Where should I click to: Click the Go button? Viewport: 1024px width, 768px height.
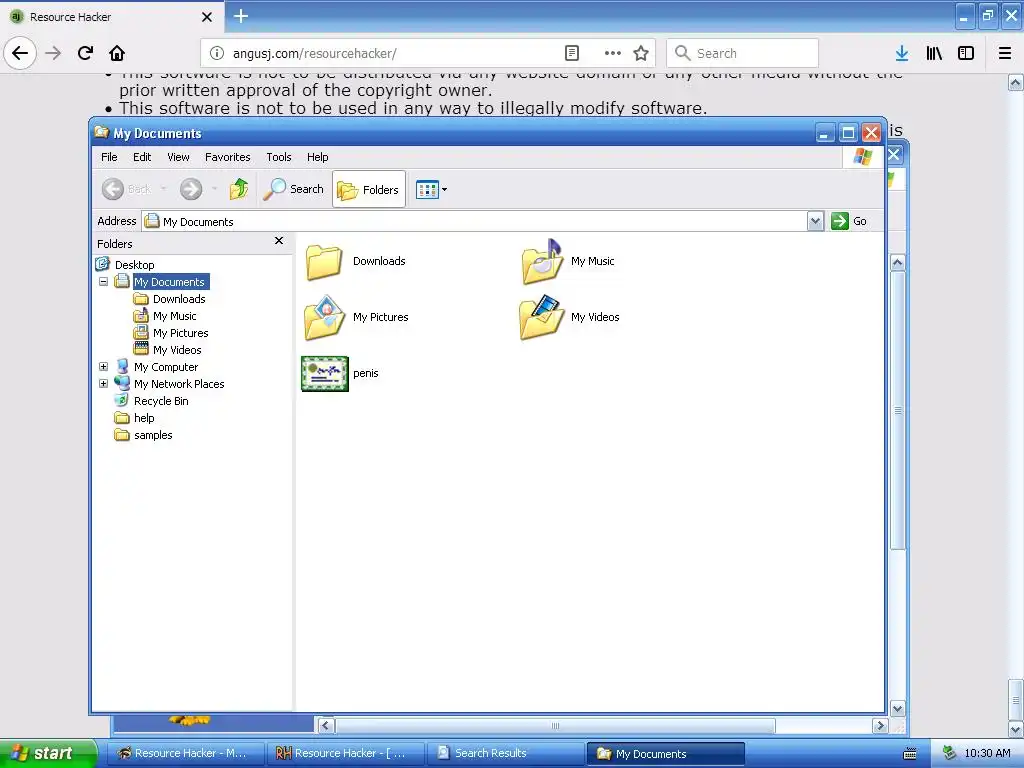[x=849, y=221]
